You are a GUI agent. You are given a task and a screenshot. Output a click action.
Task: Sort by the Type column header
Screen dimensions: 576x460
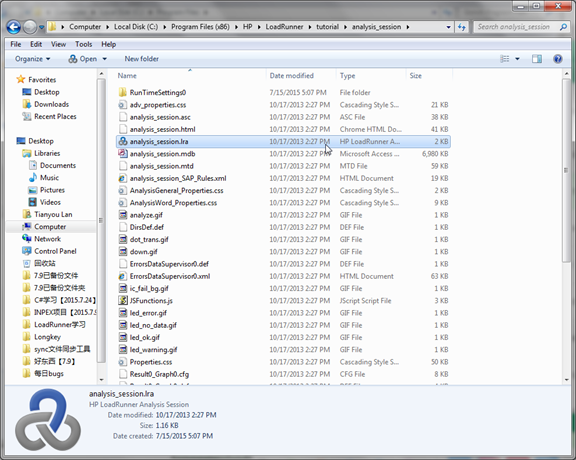click(x=347, y=76)
